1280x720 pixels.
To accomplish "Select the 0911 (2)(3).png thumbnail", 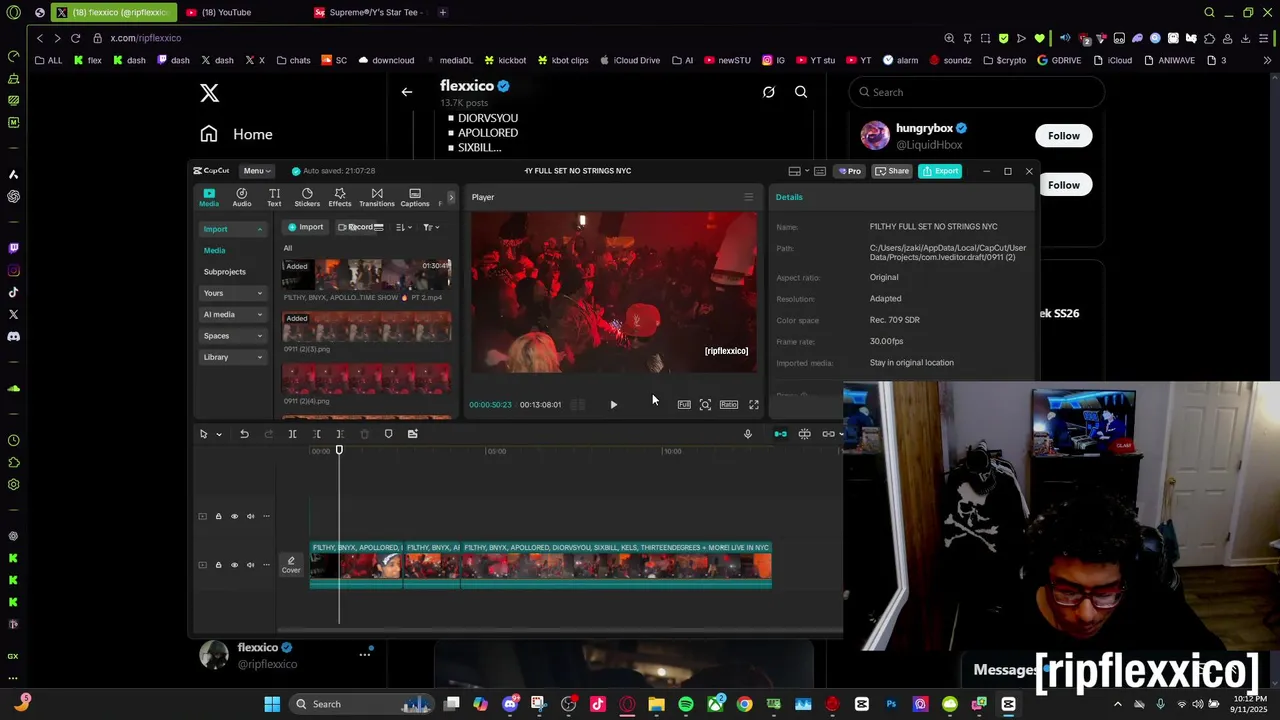I will pyautogui.click(x=367, y=327).
